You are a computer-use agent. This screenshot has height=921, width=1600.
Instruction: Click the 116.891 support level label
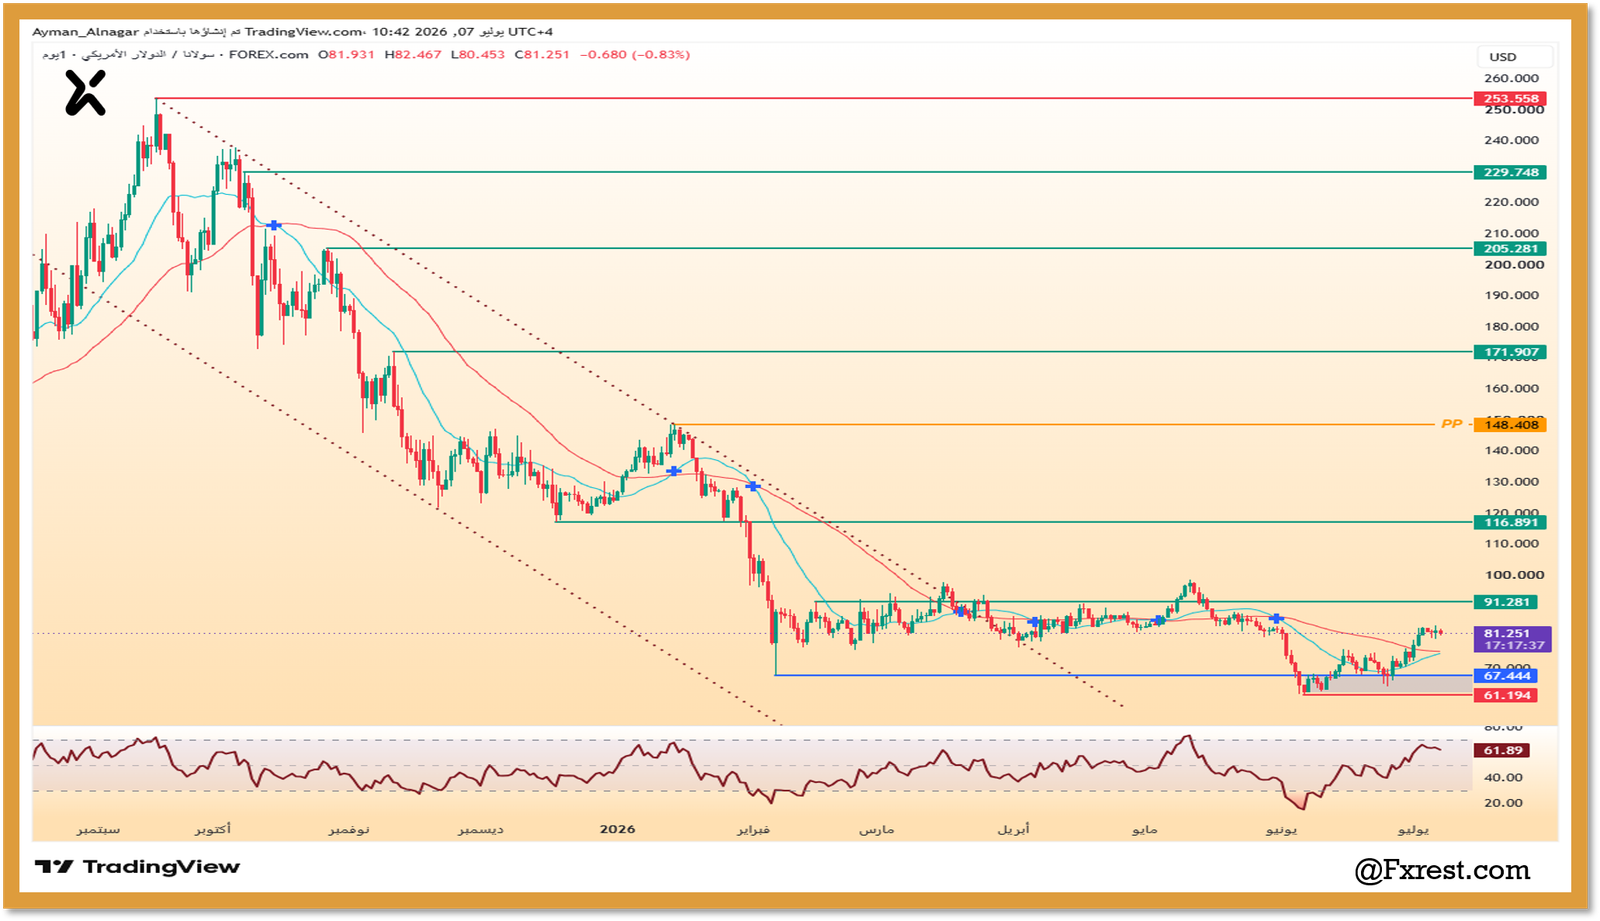1510,522
